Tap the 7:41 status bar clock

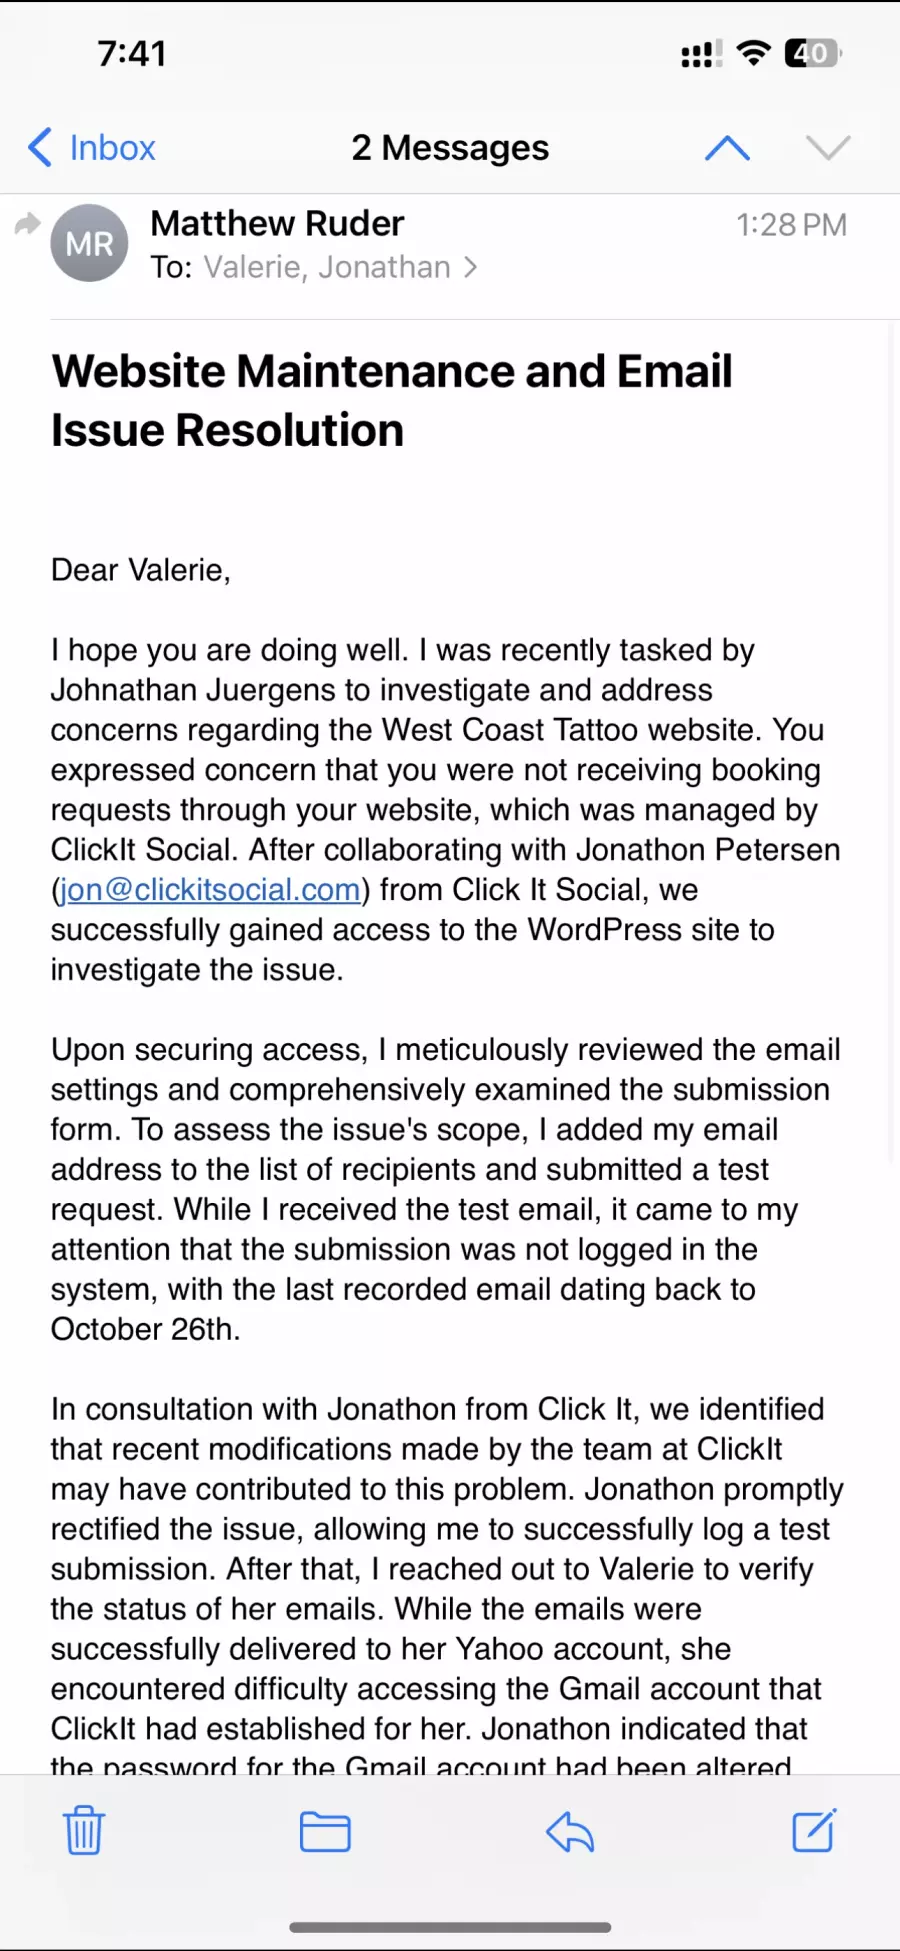pos(132,53)
